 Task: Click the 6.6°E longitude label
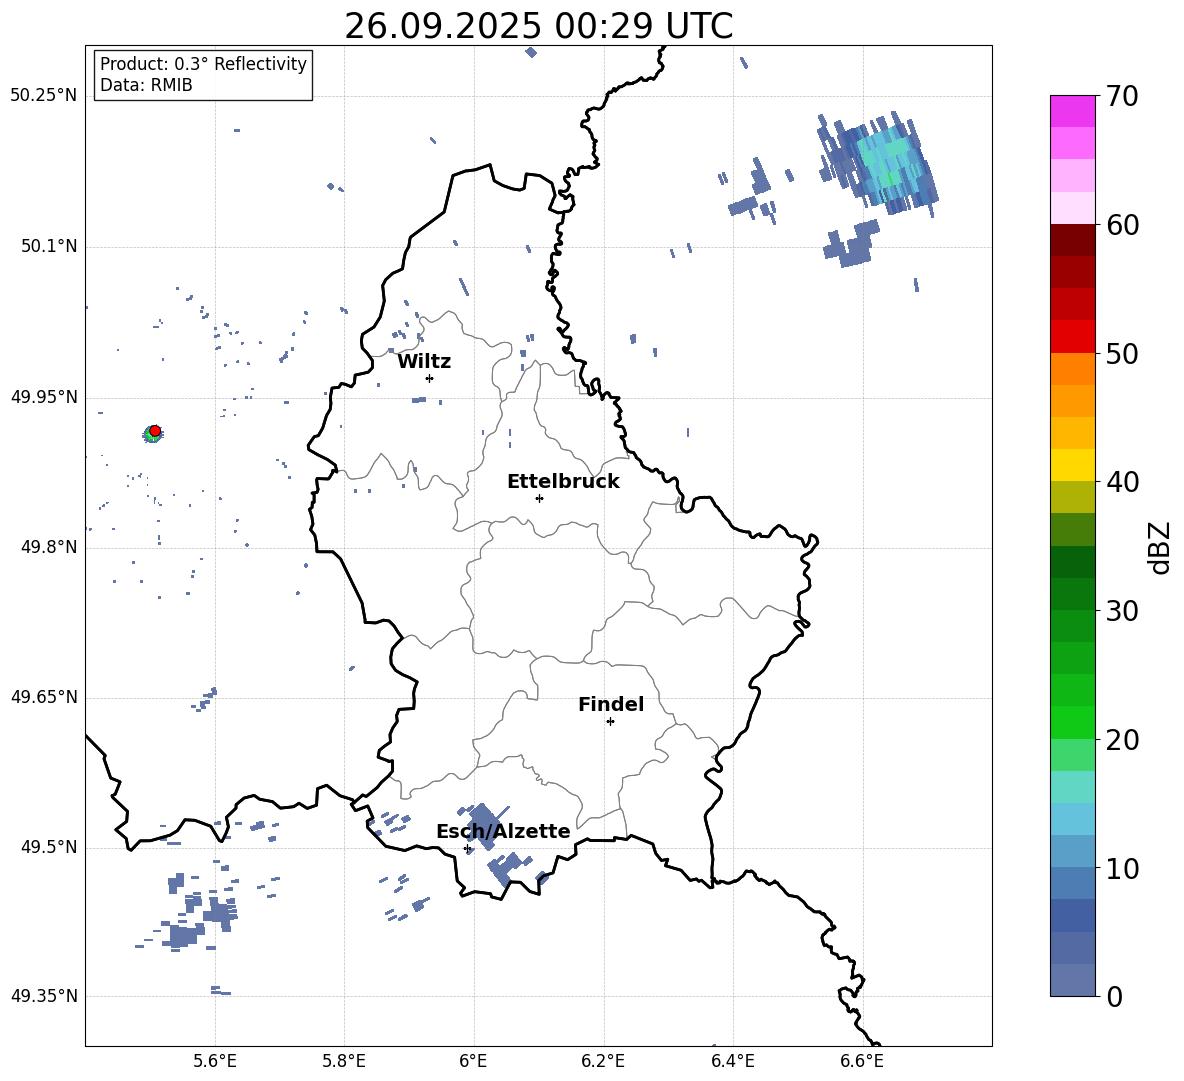(x=862, y=1061)
